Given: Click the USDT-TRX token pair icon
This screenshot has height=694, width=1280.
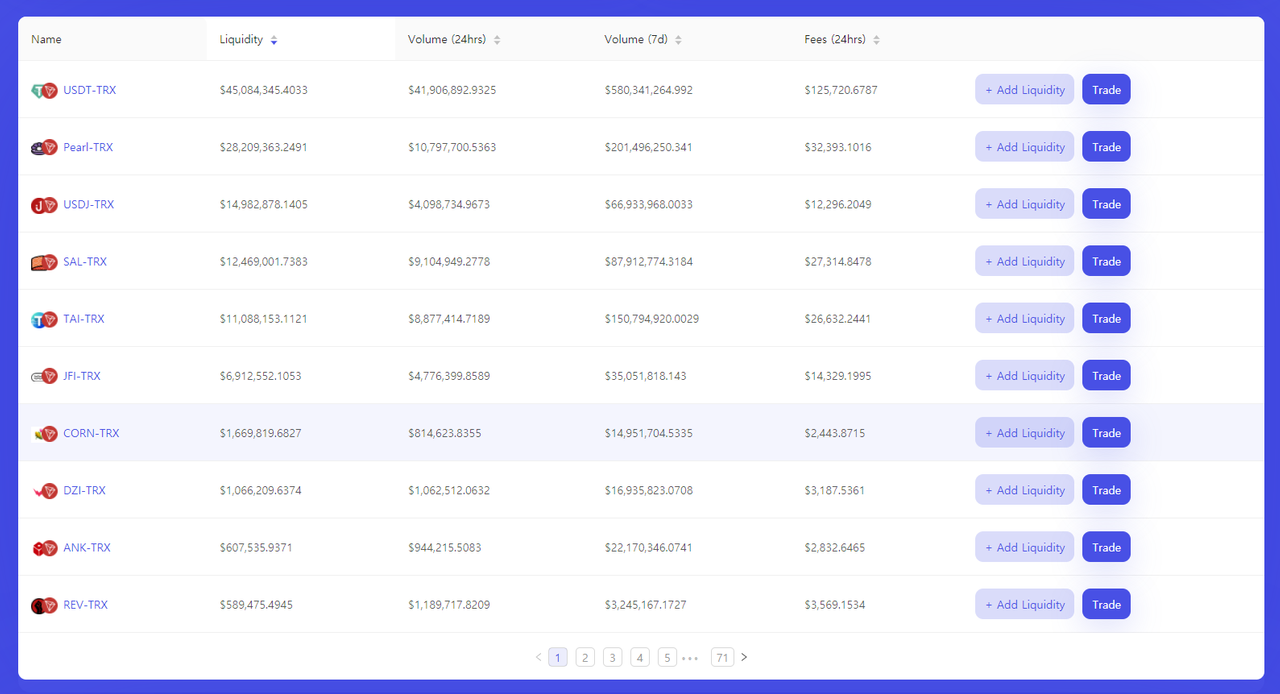Looking at the screenshot, I should pos(44,89).
